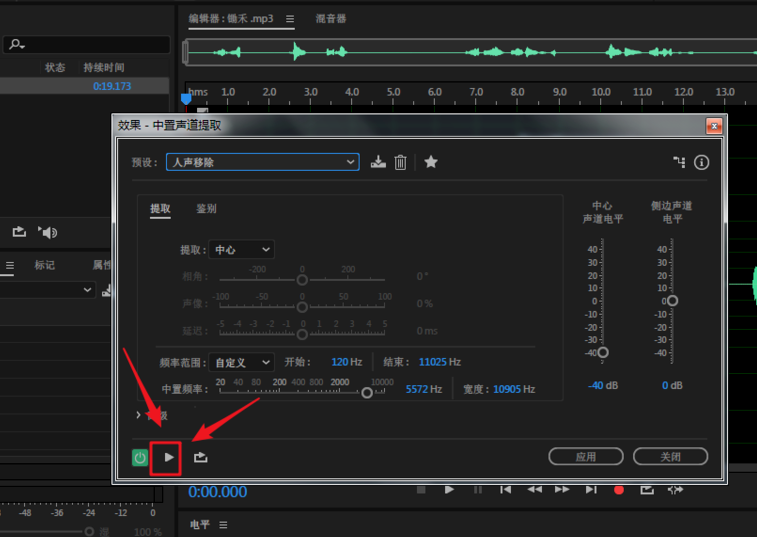The image size is (757, 537).
Task: Click the 关闭 close button
Action: 670,456
